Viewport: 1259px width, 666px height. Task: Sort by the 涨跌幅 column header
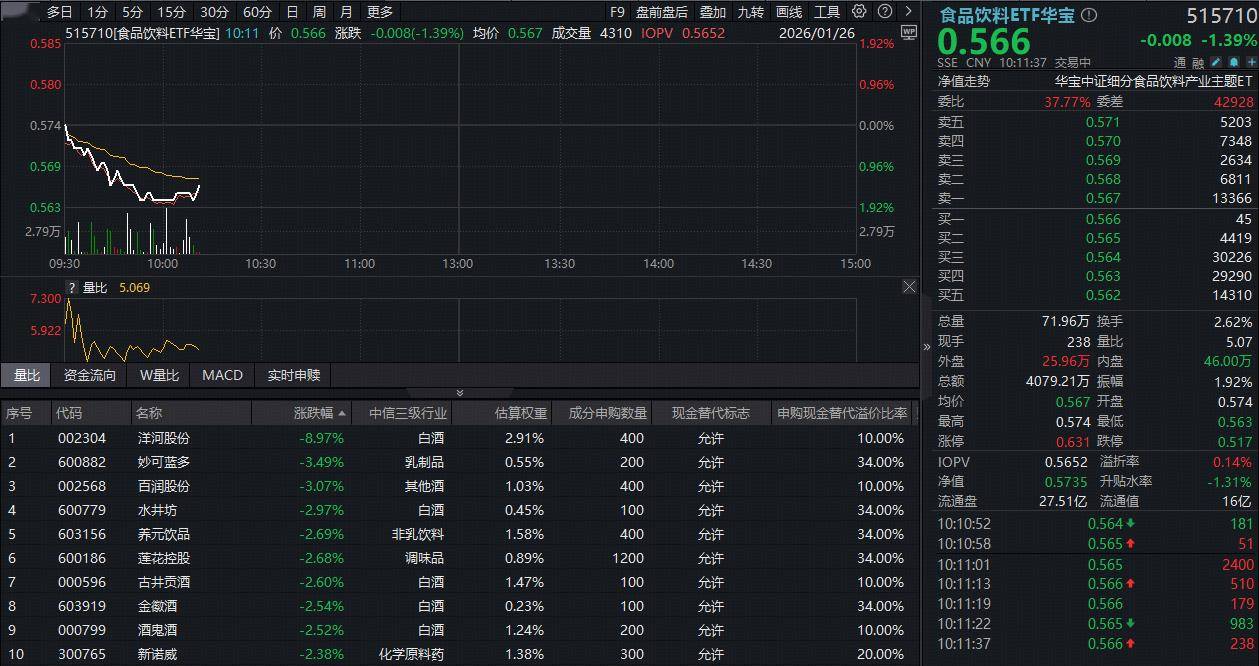coord(320,413)
